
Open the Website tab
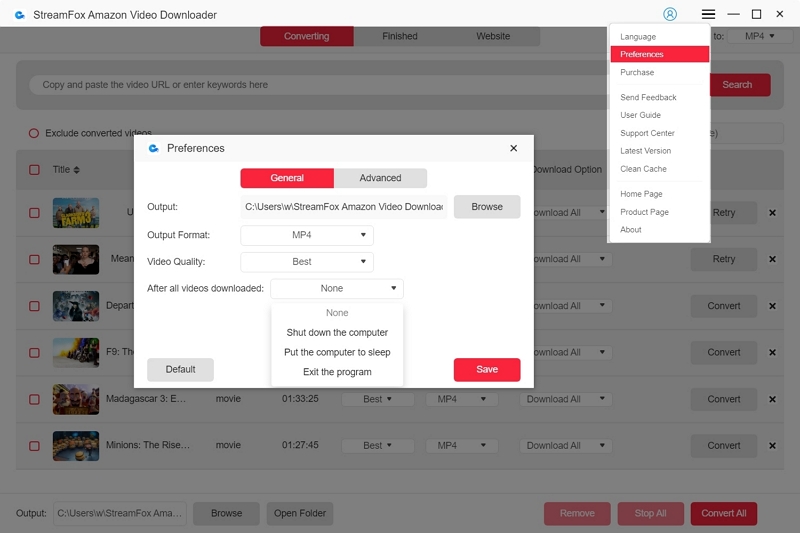[493, 36]
